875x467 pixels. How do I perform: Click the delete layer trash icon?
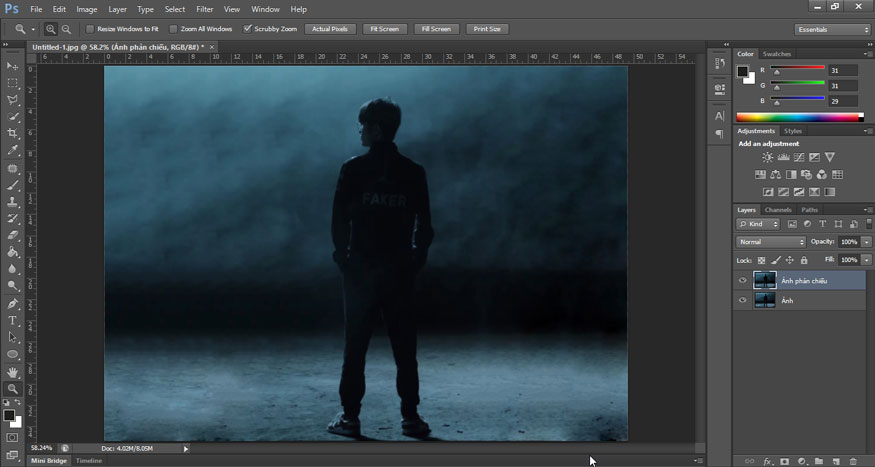[853, 461]
